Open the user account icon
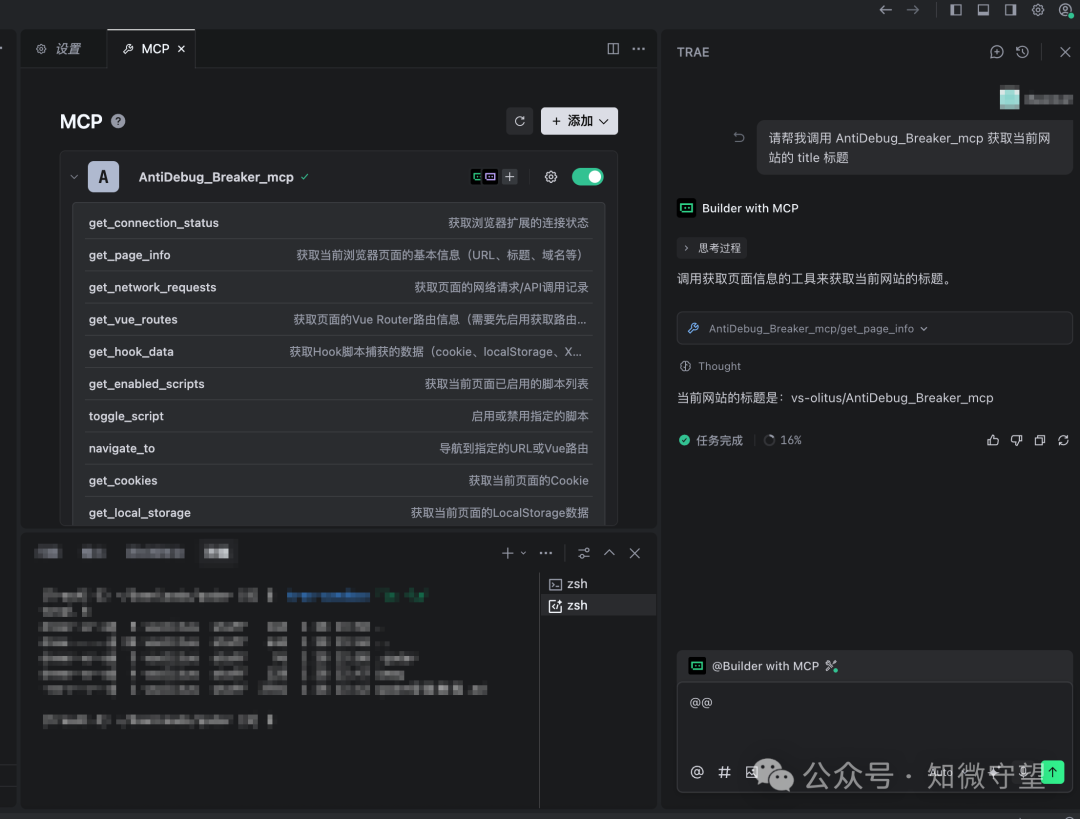Viewport: 1080px width, 819px height. (1066, 10)
